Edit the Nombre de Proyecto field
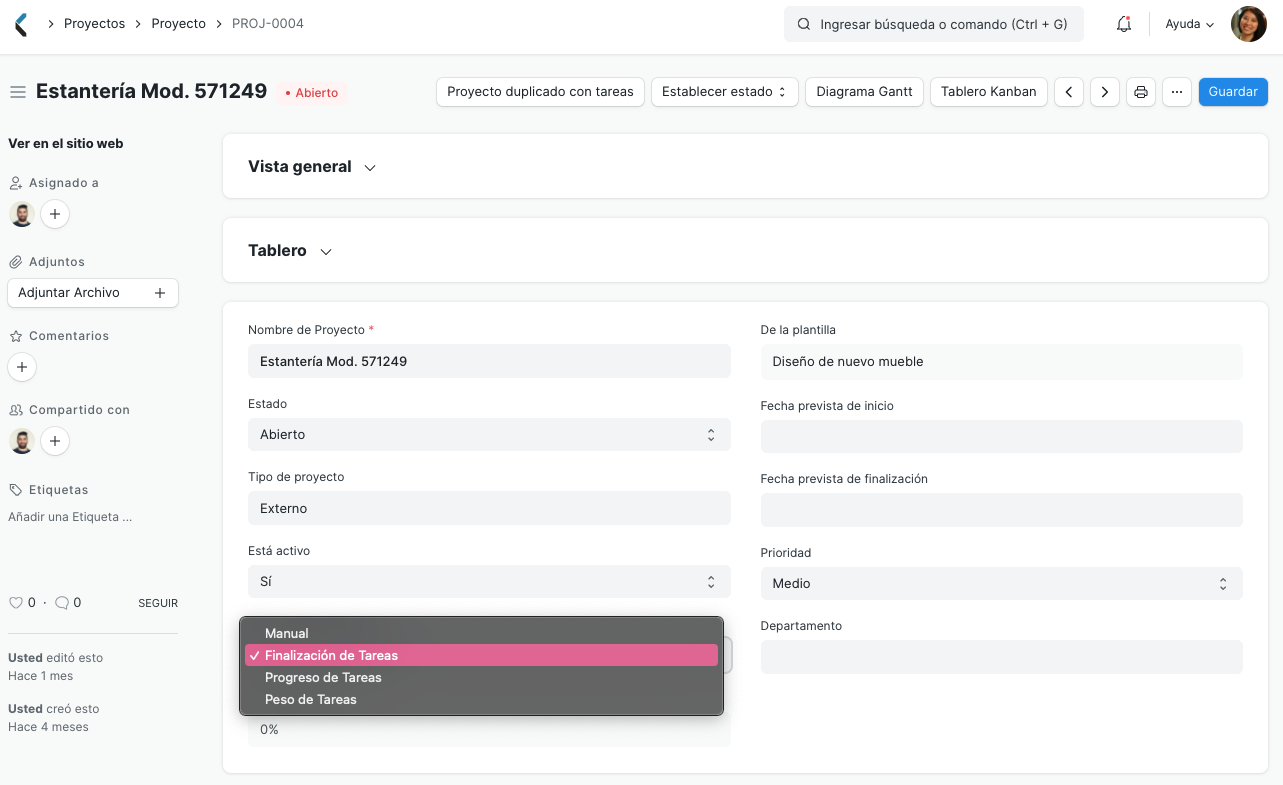 click(489, 362)
